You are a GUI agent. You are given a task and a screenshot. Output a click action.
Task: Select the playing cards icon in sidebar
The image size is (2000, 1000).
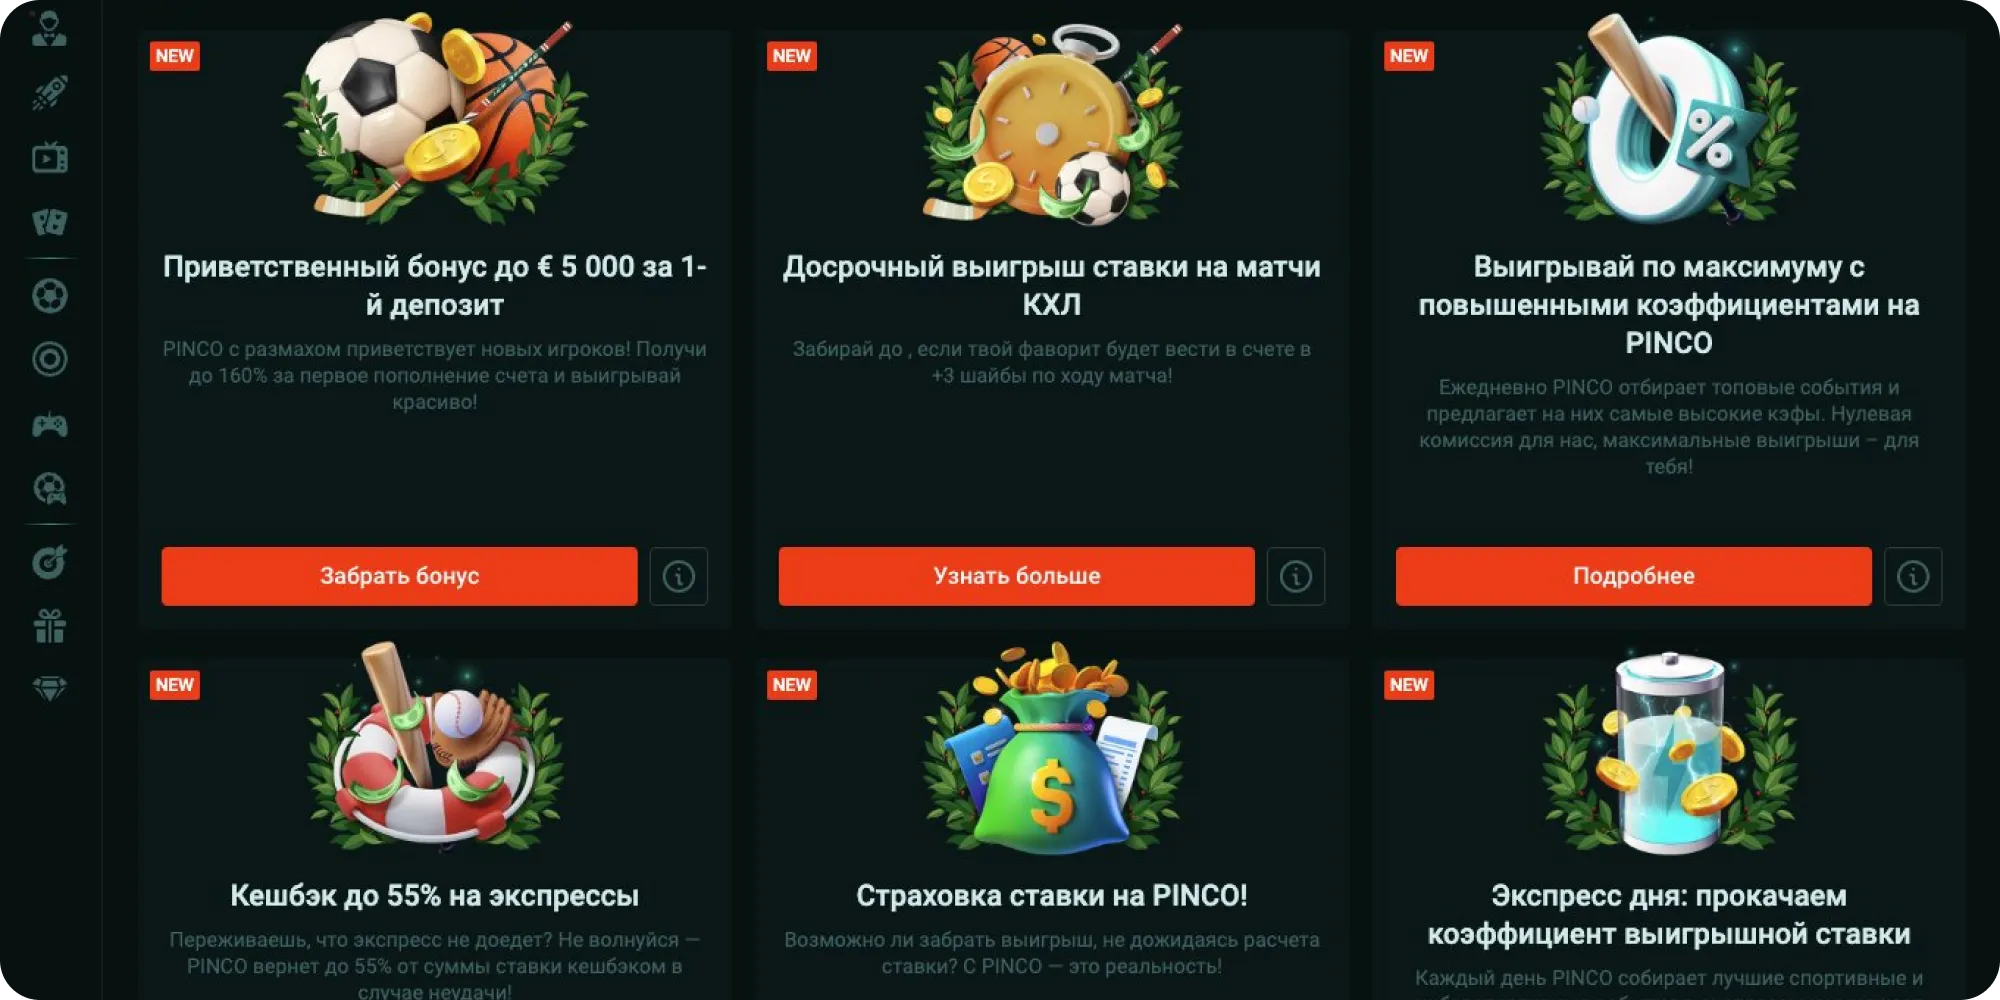pyautogui.click(x=50, y=222)
